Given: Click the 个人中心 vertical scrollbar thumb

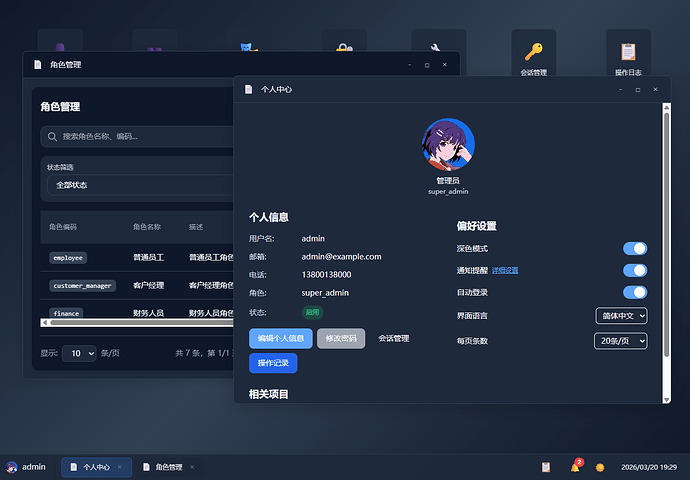Looking at the screenshot, I should pos(667,235).
